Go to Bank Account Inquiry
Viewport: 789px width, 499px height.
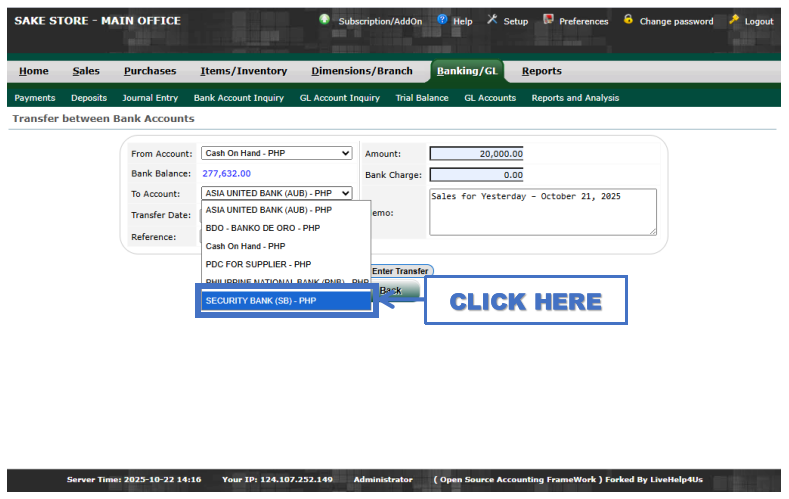pyautogui.click(x=238, y=98)
